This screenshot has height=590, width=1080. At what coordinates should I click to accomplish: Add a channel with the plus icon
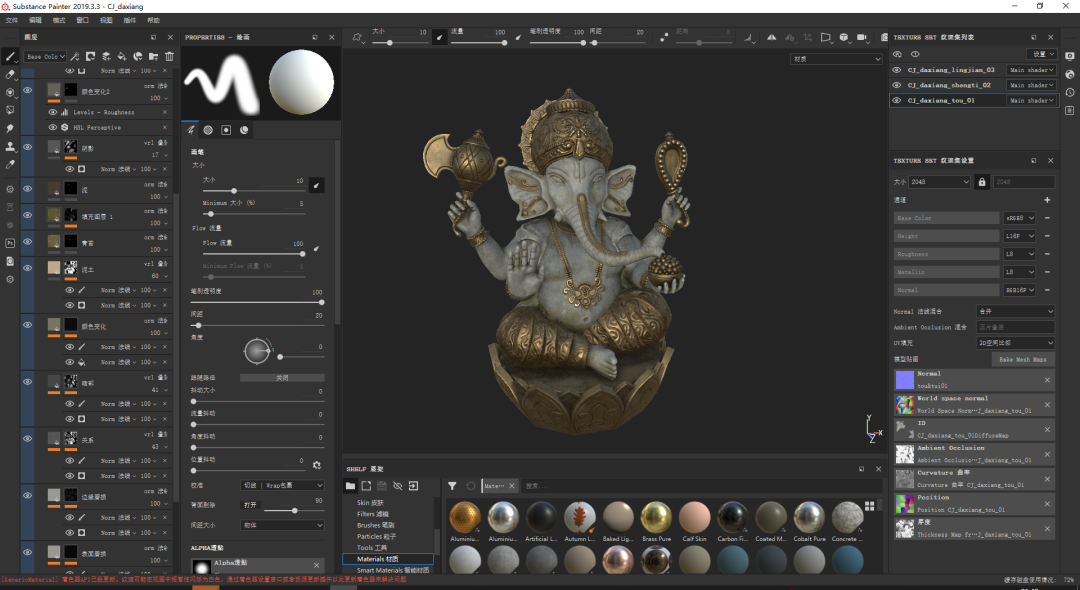pos(1047,200)
